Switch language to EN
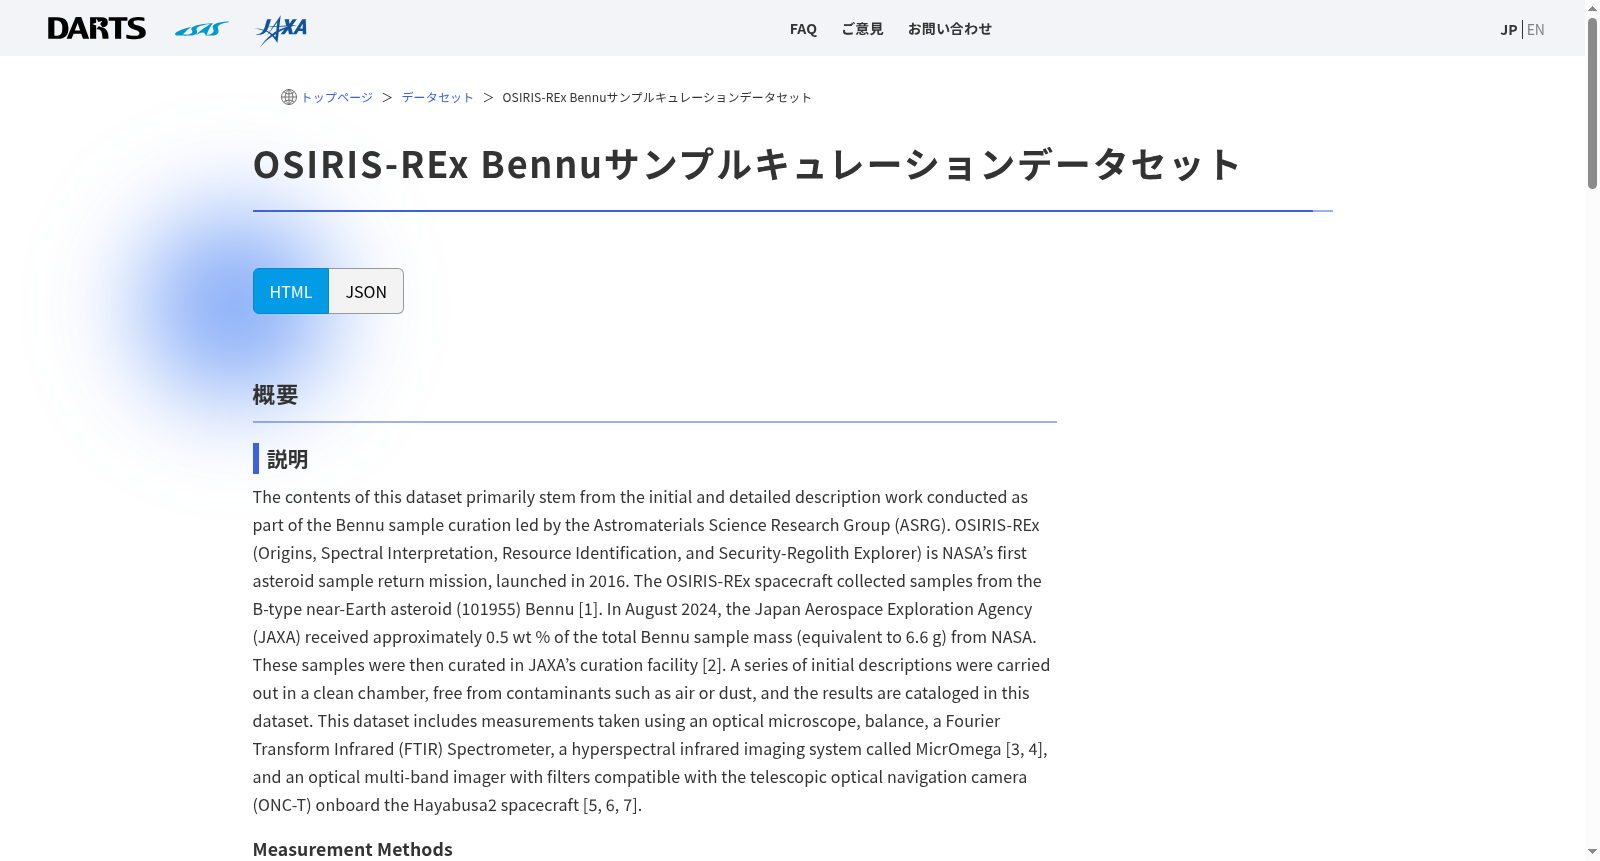The height and width of the screenshot is (861, 1600). click(1535, 29)
